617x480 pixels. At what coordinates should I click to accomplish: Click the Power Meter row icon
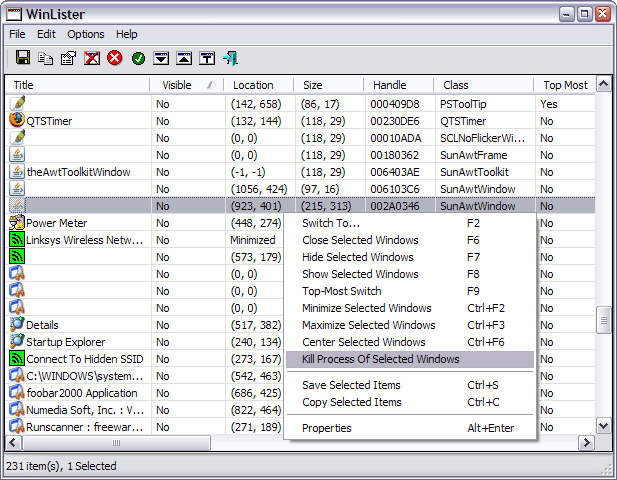pyautogui.click(x=17, y=223)
